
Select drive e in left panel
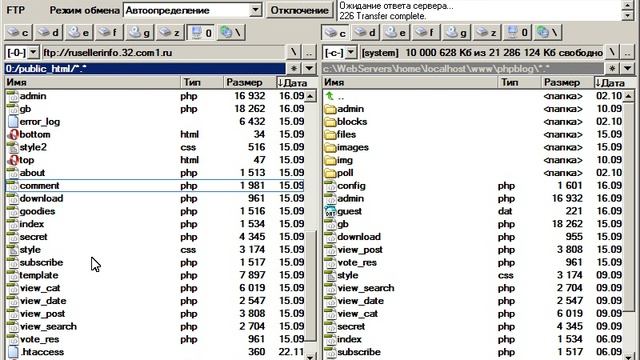[79, 33]
